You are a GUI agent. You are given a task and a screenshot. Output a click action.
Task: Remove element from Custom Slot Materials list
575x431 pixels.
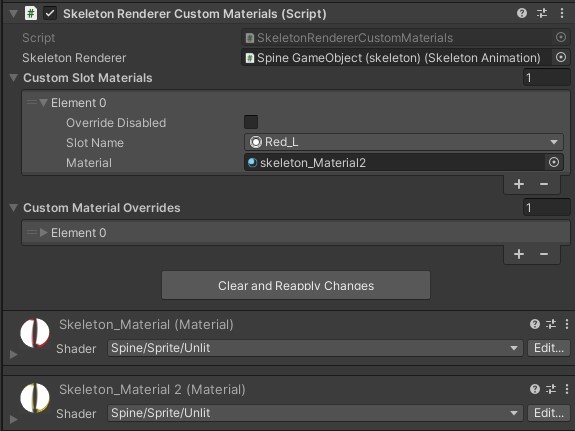coord(544,184)
